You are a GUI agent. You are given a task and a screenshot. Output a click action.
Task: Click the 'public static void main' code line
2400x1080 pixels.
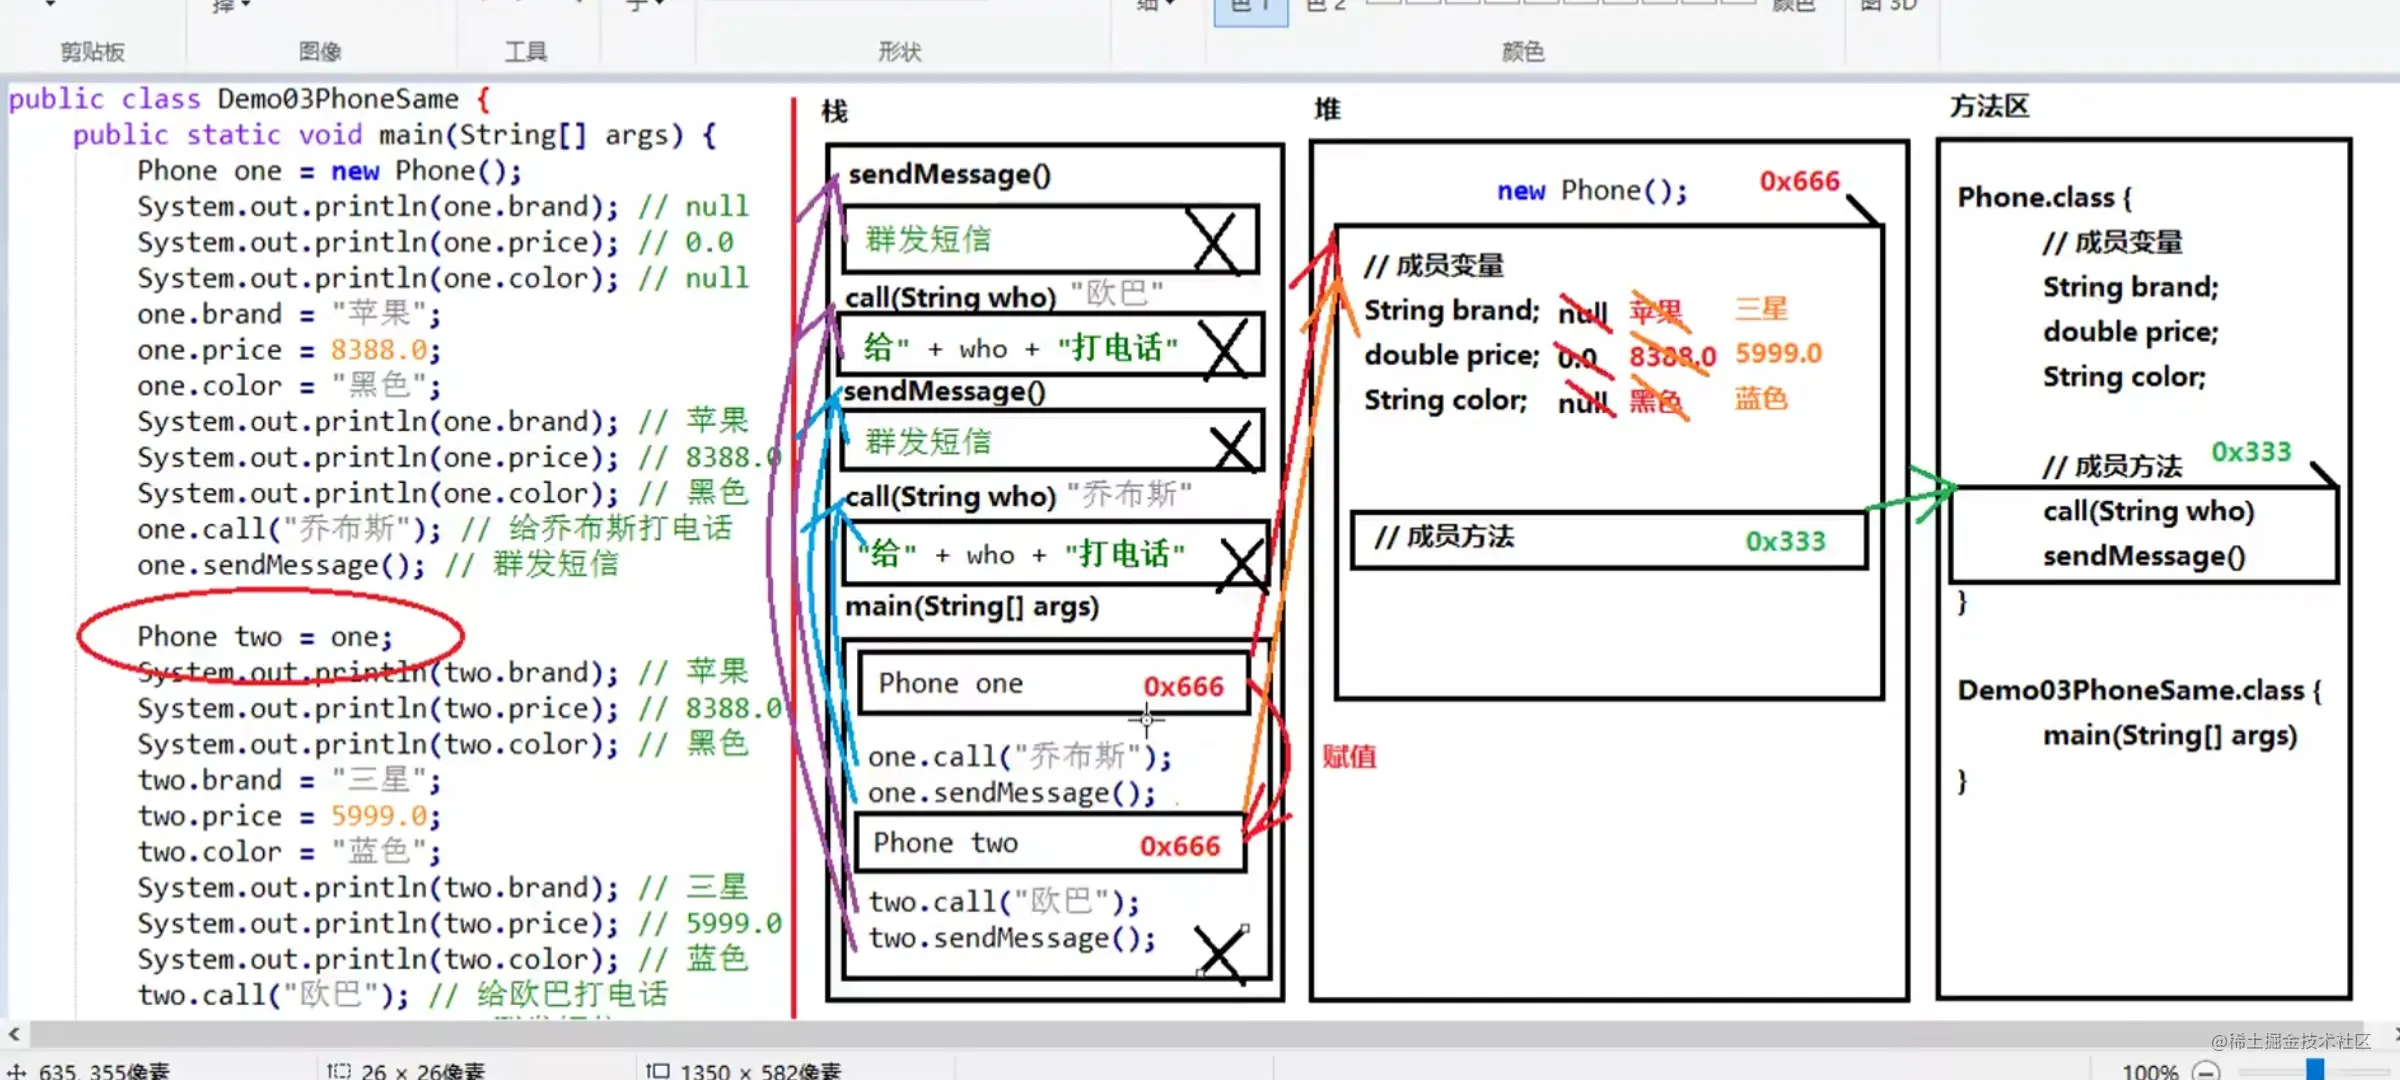[x=395, y=135]
